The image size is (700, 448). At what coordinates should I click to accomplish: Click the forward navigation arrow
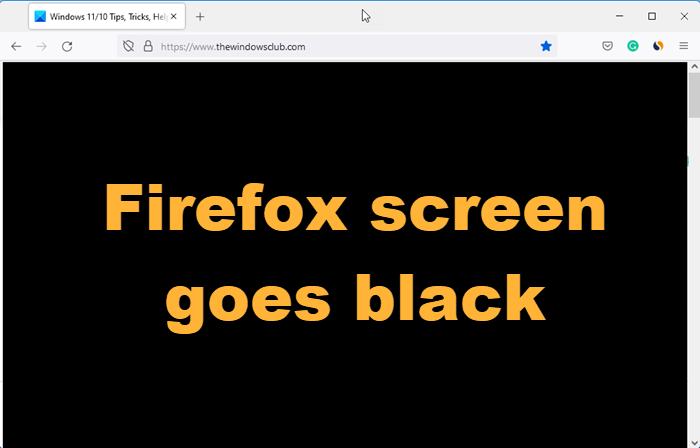(42, 46)
